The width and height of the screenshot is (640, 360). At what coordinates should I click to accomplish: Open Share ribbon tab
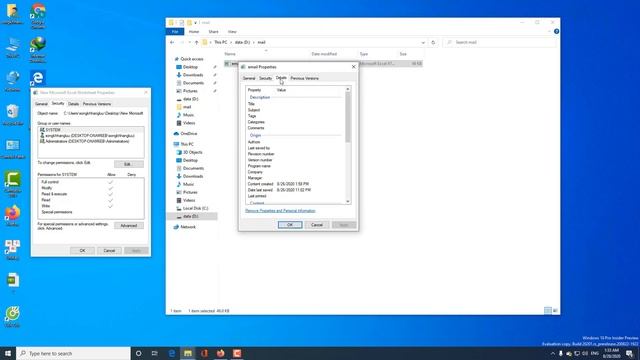click(213, 32)
